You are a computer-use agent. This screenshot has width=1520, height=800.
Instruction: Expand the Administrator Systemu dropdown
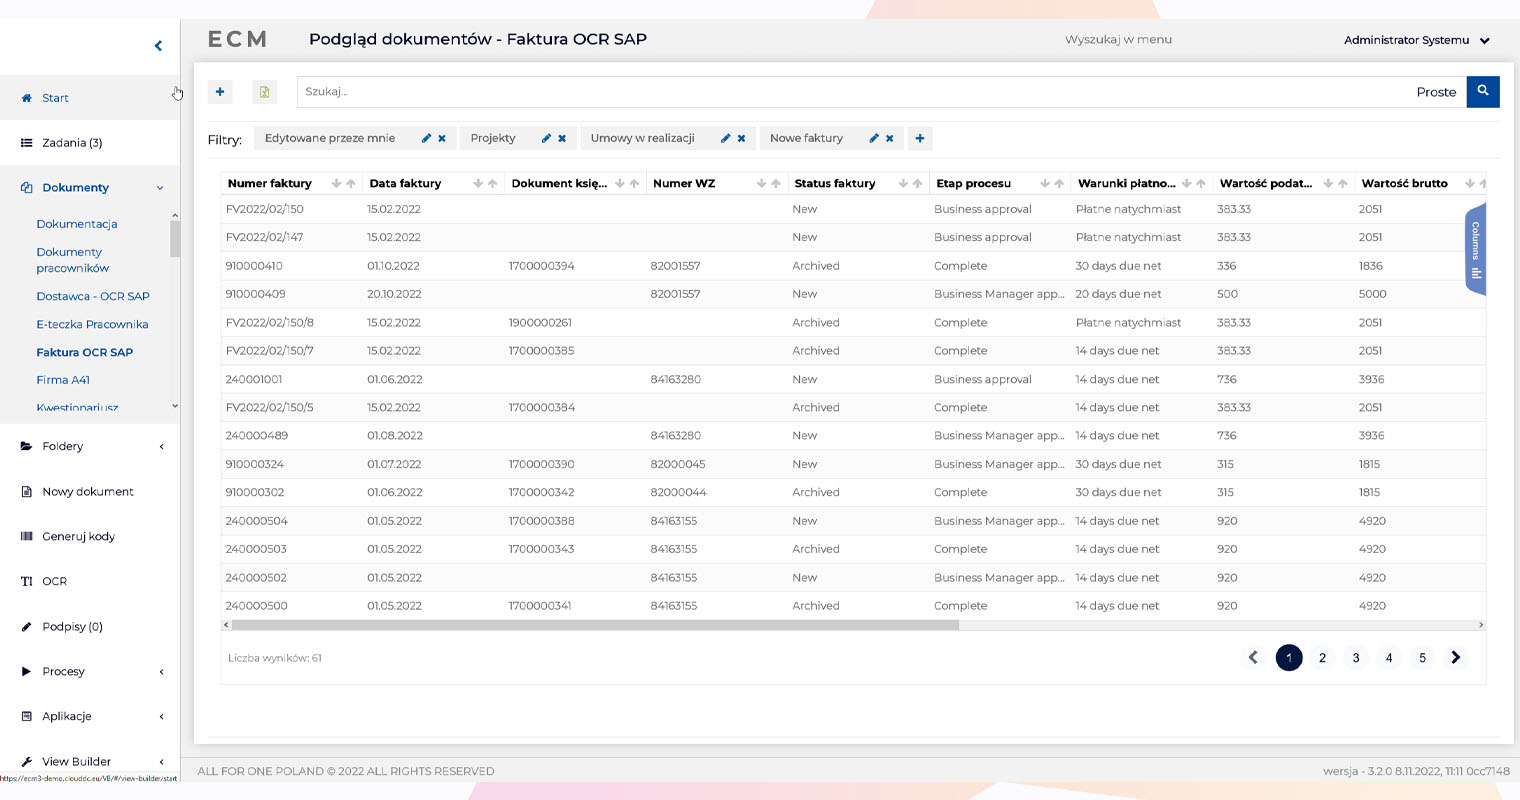tap(1484, 41)
